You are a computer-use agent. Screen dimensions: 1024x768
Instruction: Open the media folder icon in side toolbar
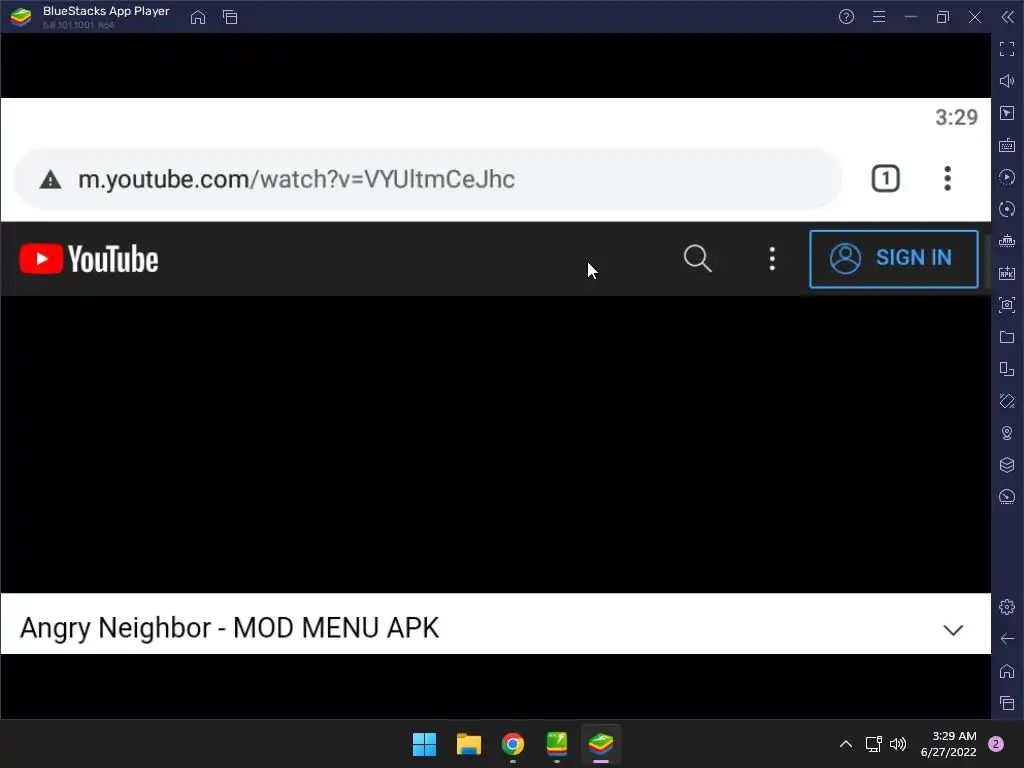(x=1007, y=337)
